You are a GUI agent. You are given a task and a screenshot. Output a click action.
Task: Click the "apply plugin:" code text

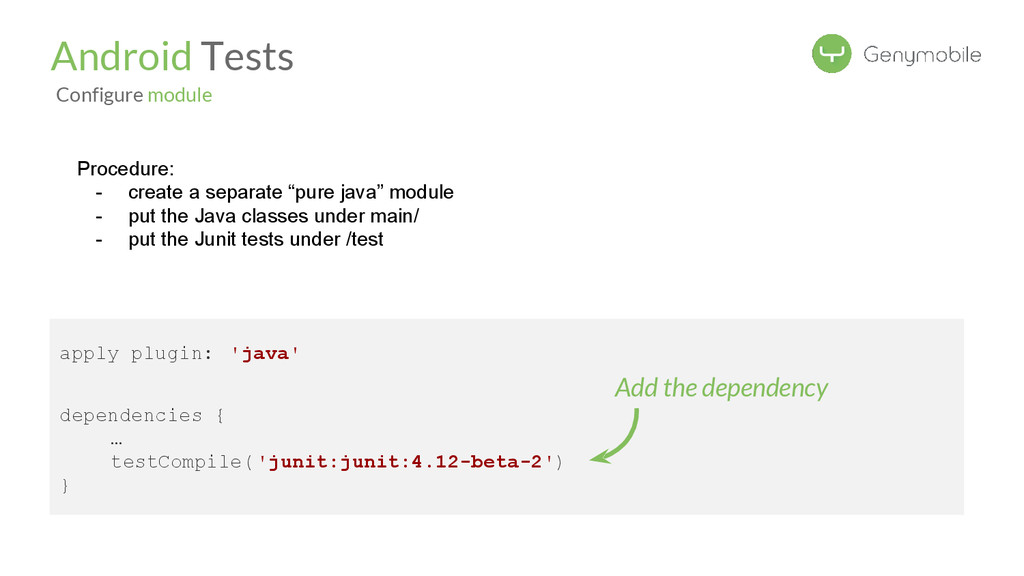click(135, 353)
